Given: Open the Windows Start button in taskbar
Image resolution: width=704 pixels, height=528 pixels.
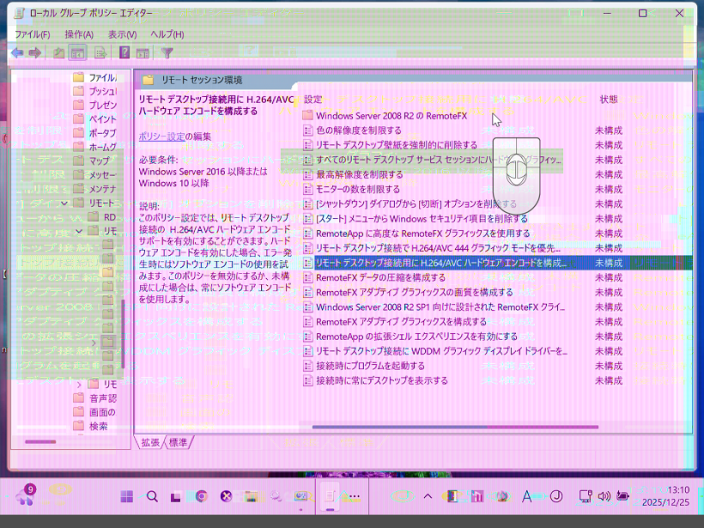Looking at the screenshot, I should tap(127, 496).
